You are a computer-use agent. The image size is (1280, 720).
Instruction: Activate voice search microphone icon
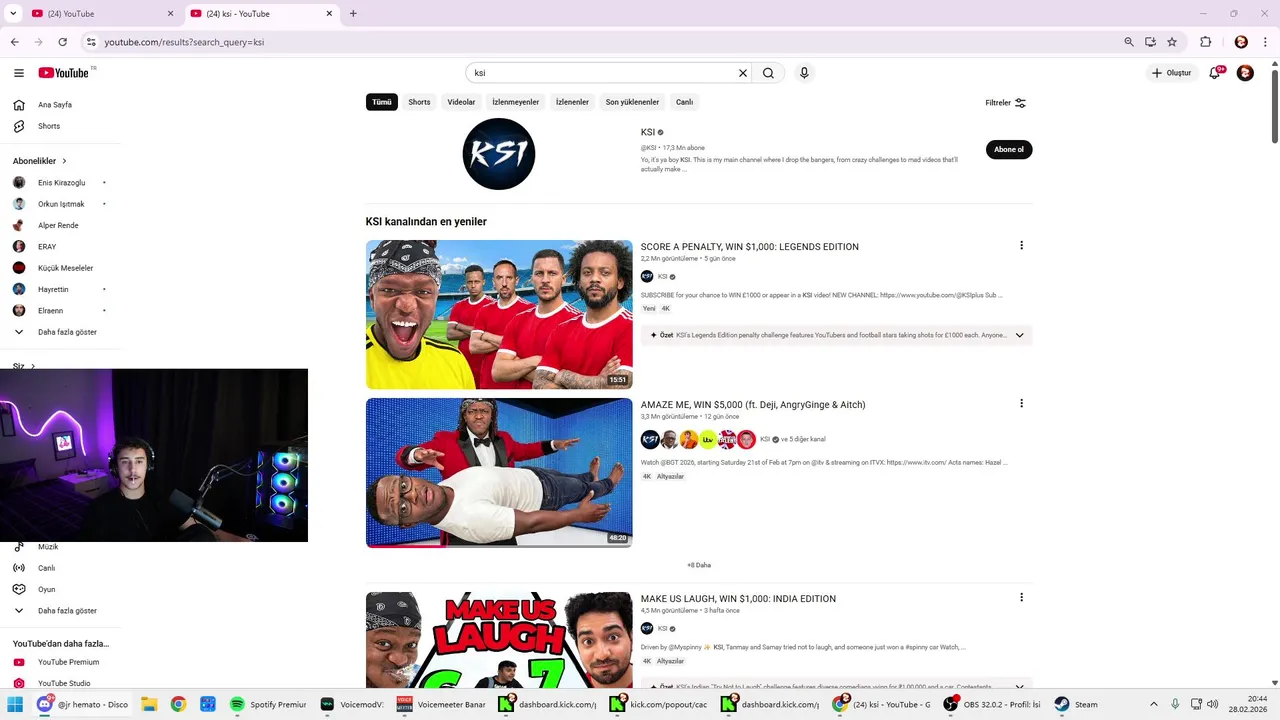804,73
